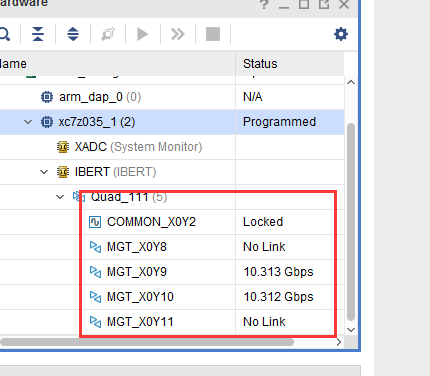
Task: Click No Link status of MGT_X0Y11
Action: [264, 322]
